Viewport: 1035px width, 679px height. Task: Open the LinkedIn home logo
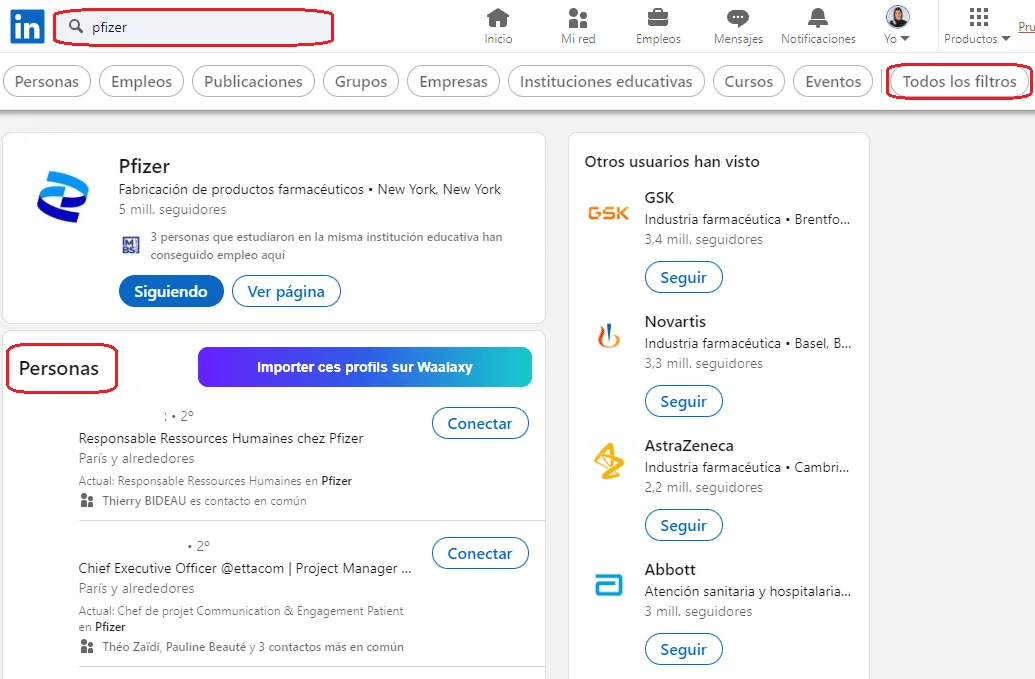(27, 26)
